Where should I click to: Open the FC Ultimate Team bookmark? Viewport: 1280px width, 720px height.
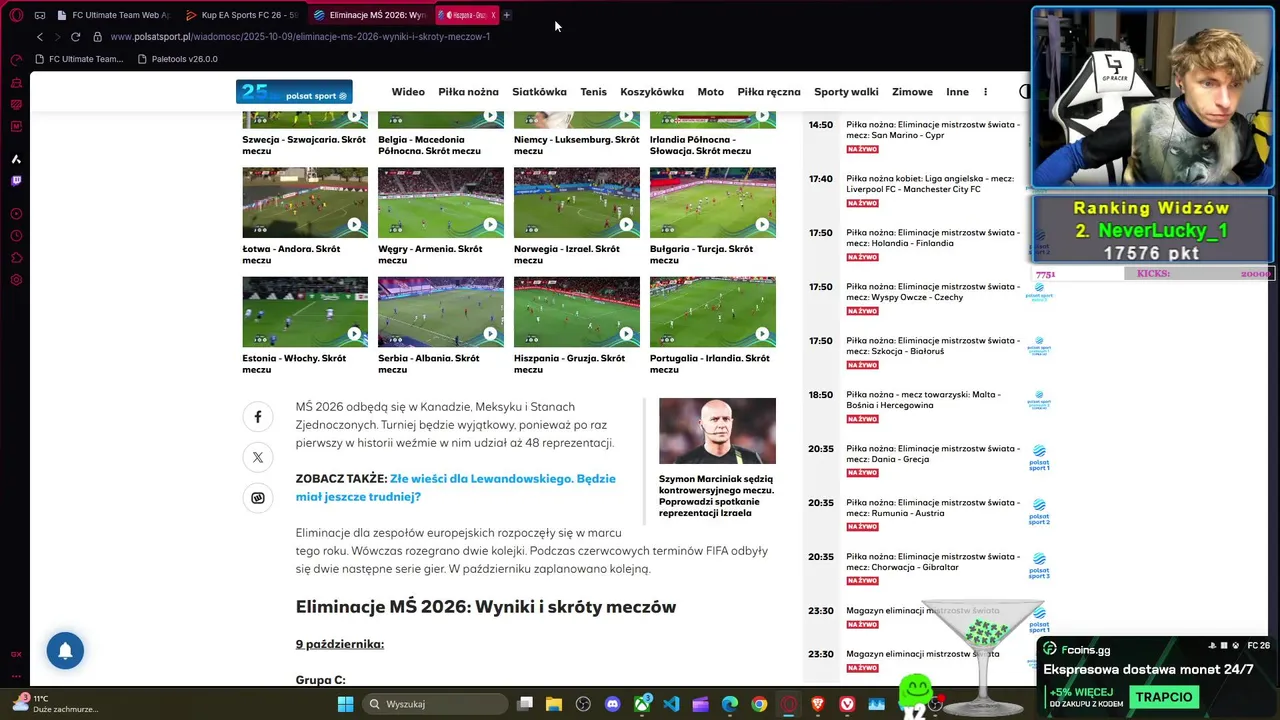pos(79,59)
